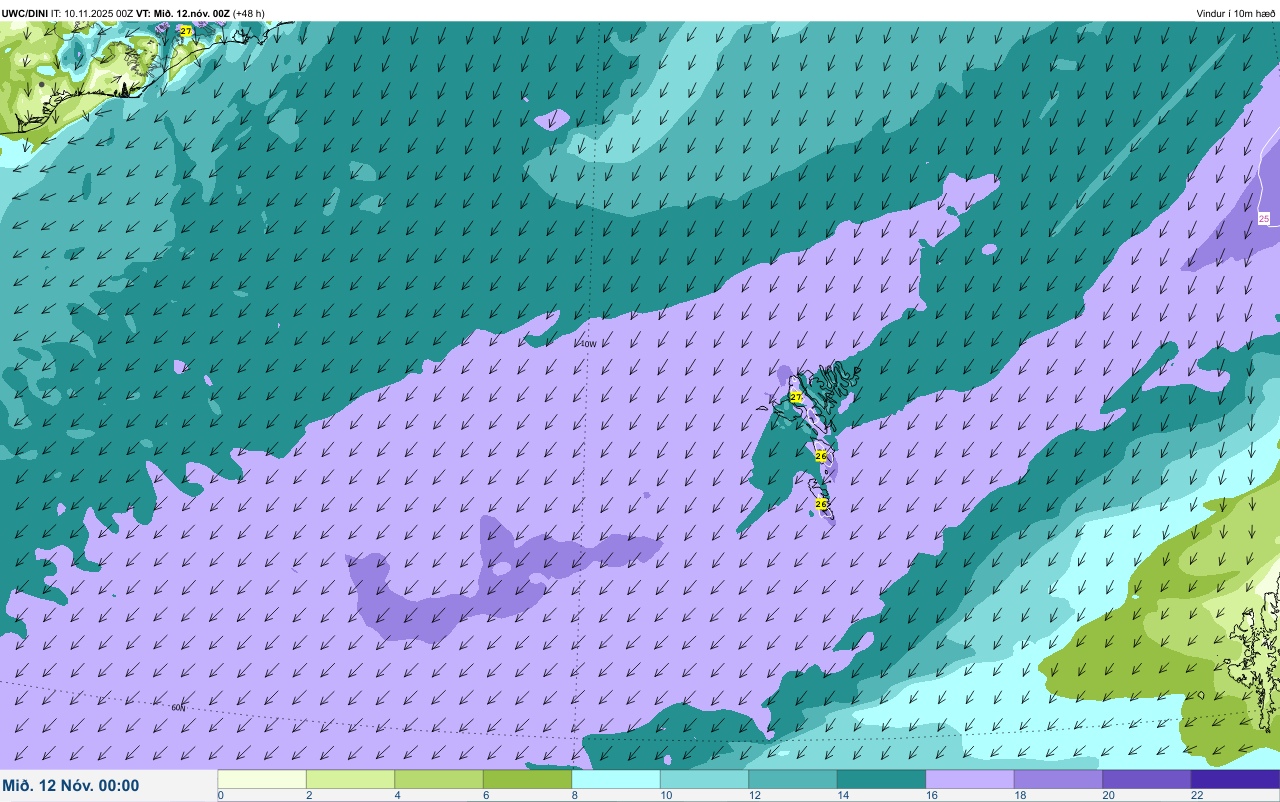
Task: Select the teal 12–14 legend swatch
Action: pyautogui.click(x=793, y=779)
